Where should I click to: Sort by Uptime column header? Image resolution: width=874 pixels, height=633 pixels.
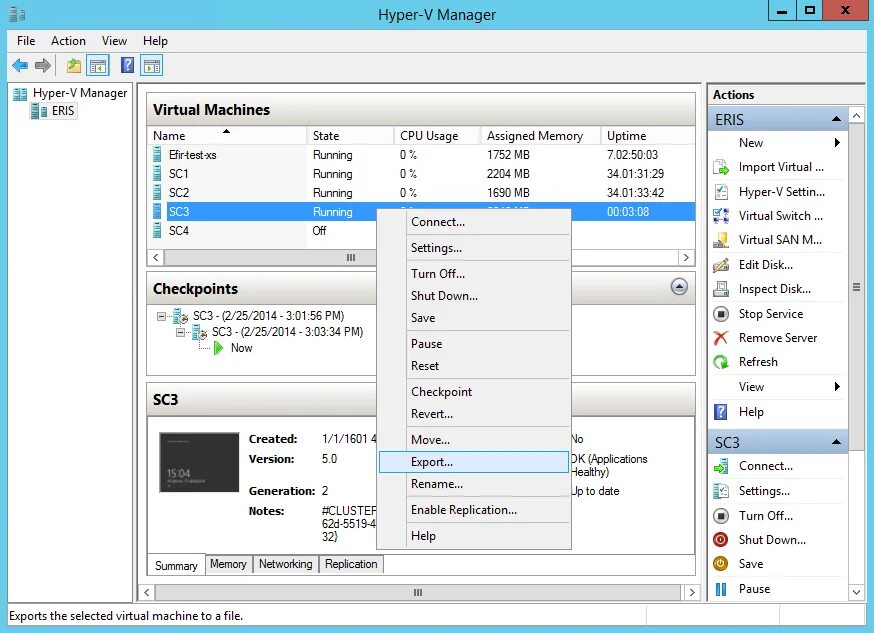[x=648, y=135]
